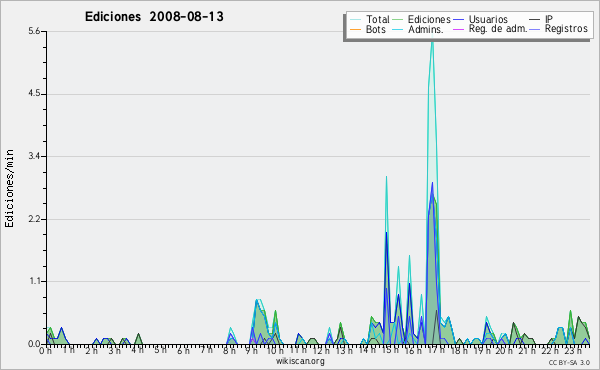Click the 17 h peak of the chart
This screenshot has width=600, height=370.
pos(432,38)
